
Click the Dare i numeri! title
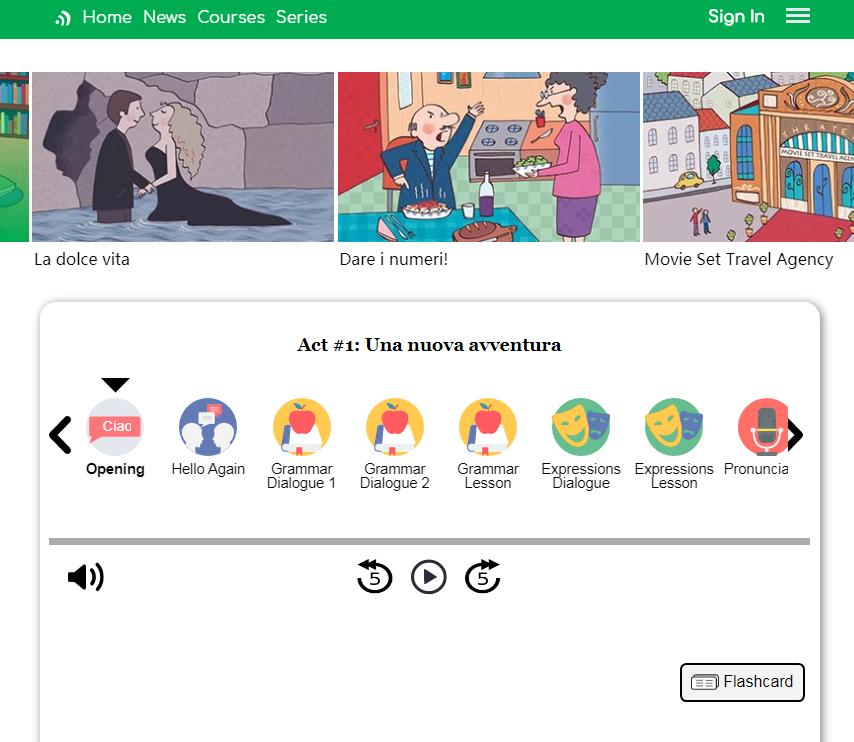tap(393, 259)
